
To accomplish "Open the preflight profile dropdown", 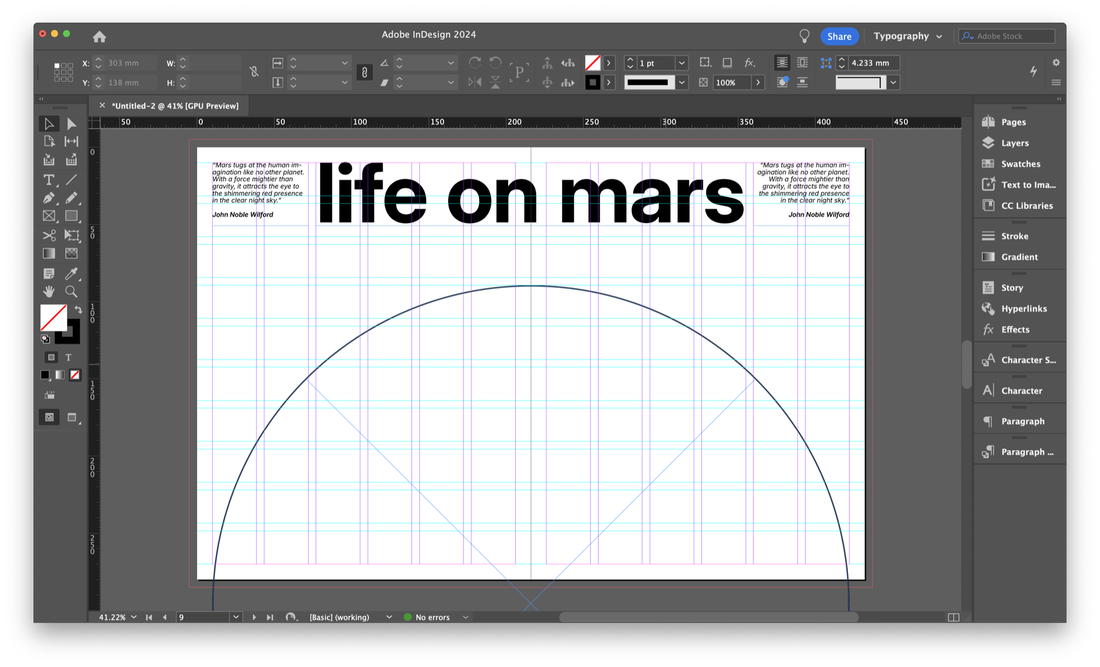I will (x=389, y=617).
